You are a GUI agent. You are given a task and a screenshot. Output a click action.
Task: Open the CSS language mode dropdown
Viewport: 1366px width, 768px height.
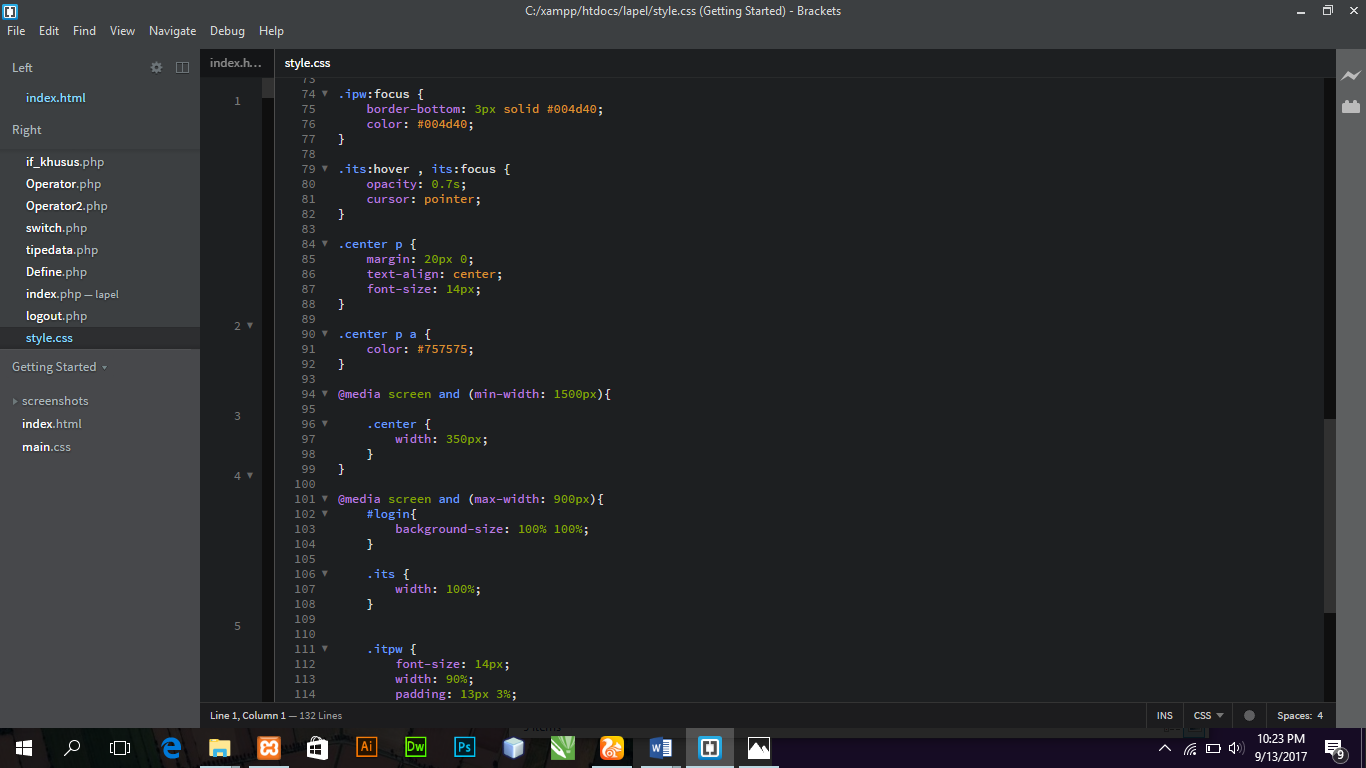tap(1208, 715)
